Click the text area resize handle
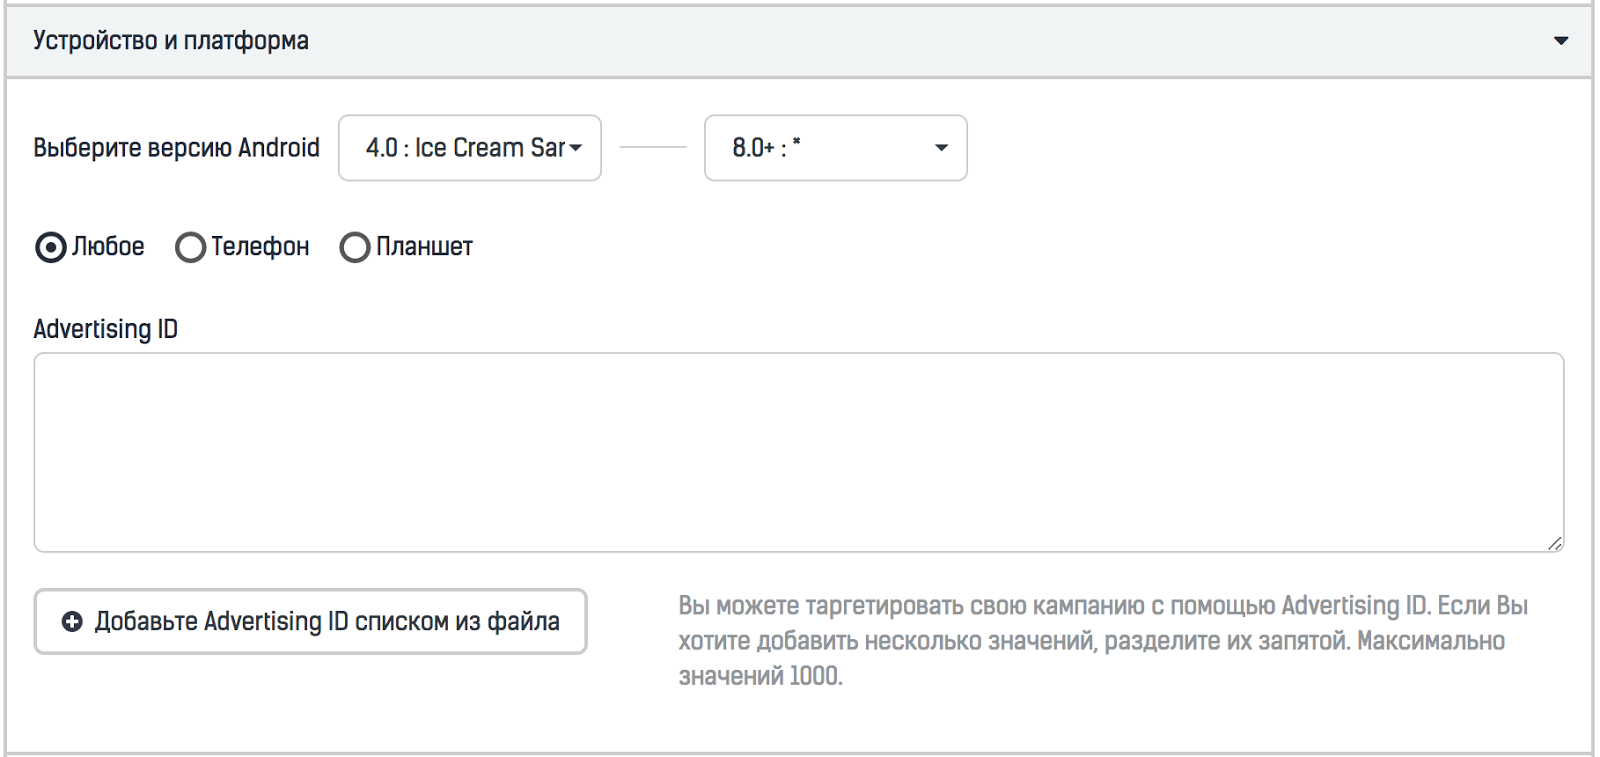 point(1554,543)
